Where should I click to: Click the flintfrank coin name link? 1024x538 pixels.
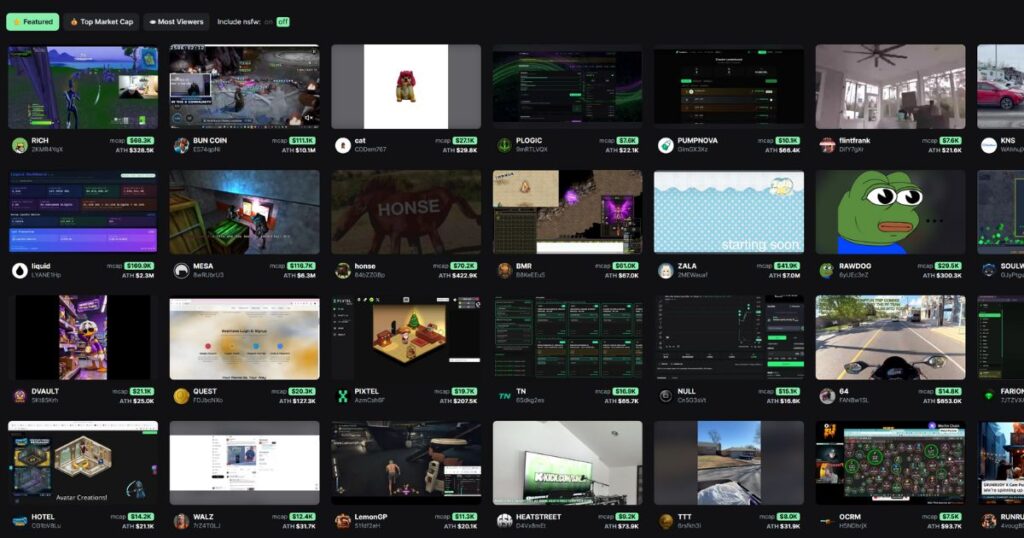point(860,141)
